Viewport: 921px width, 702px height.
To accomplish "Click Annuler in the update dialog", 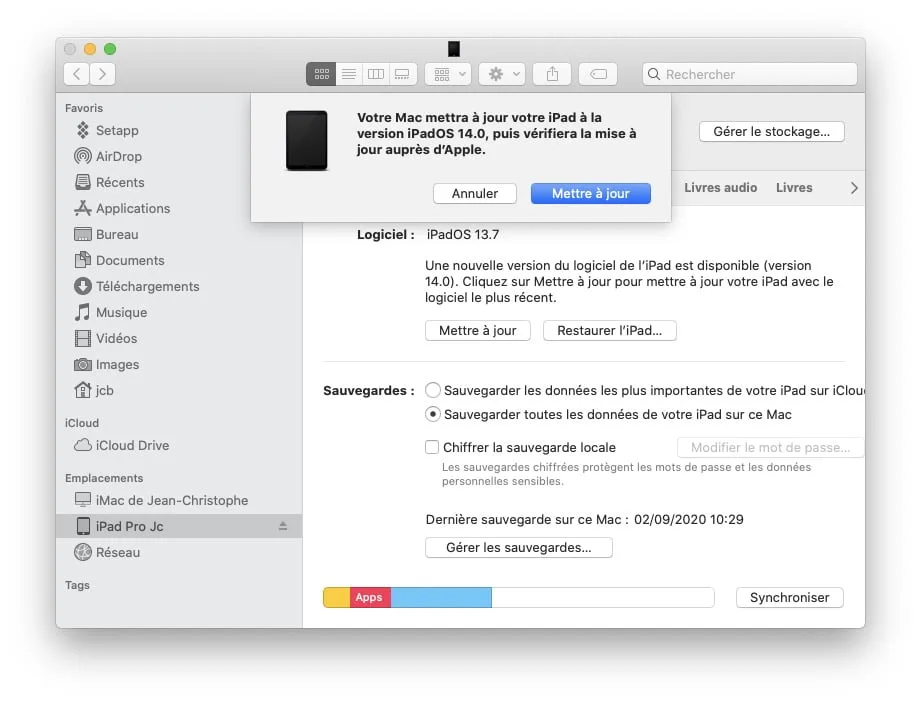I will [475, 193].
